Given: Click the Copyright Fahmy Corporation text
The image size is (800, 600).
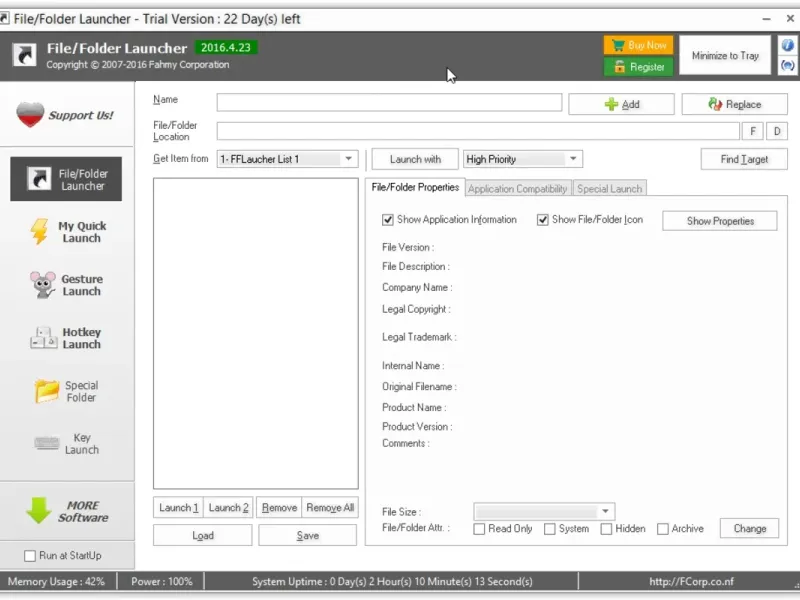Looking at the screenshot, I should 138,65.
